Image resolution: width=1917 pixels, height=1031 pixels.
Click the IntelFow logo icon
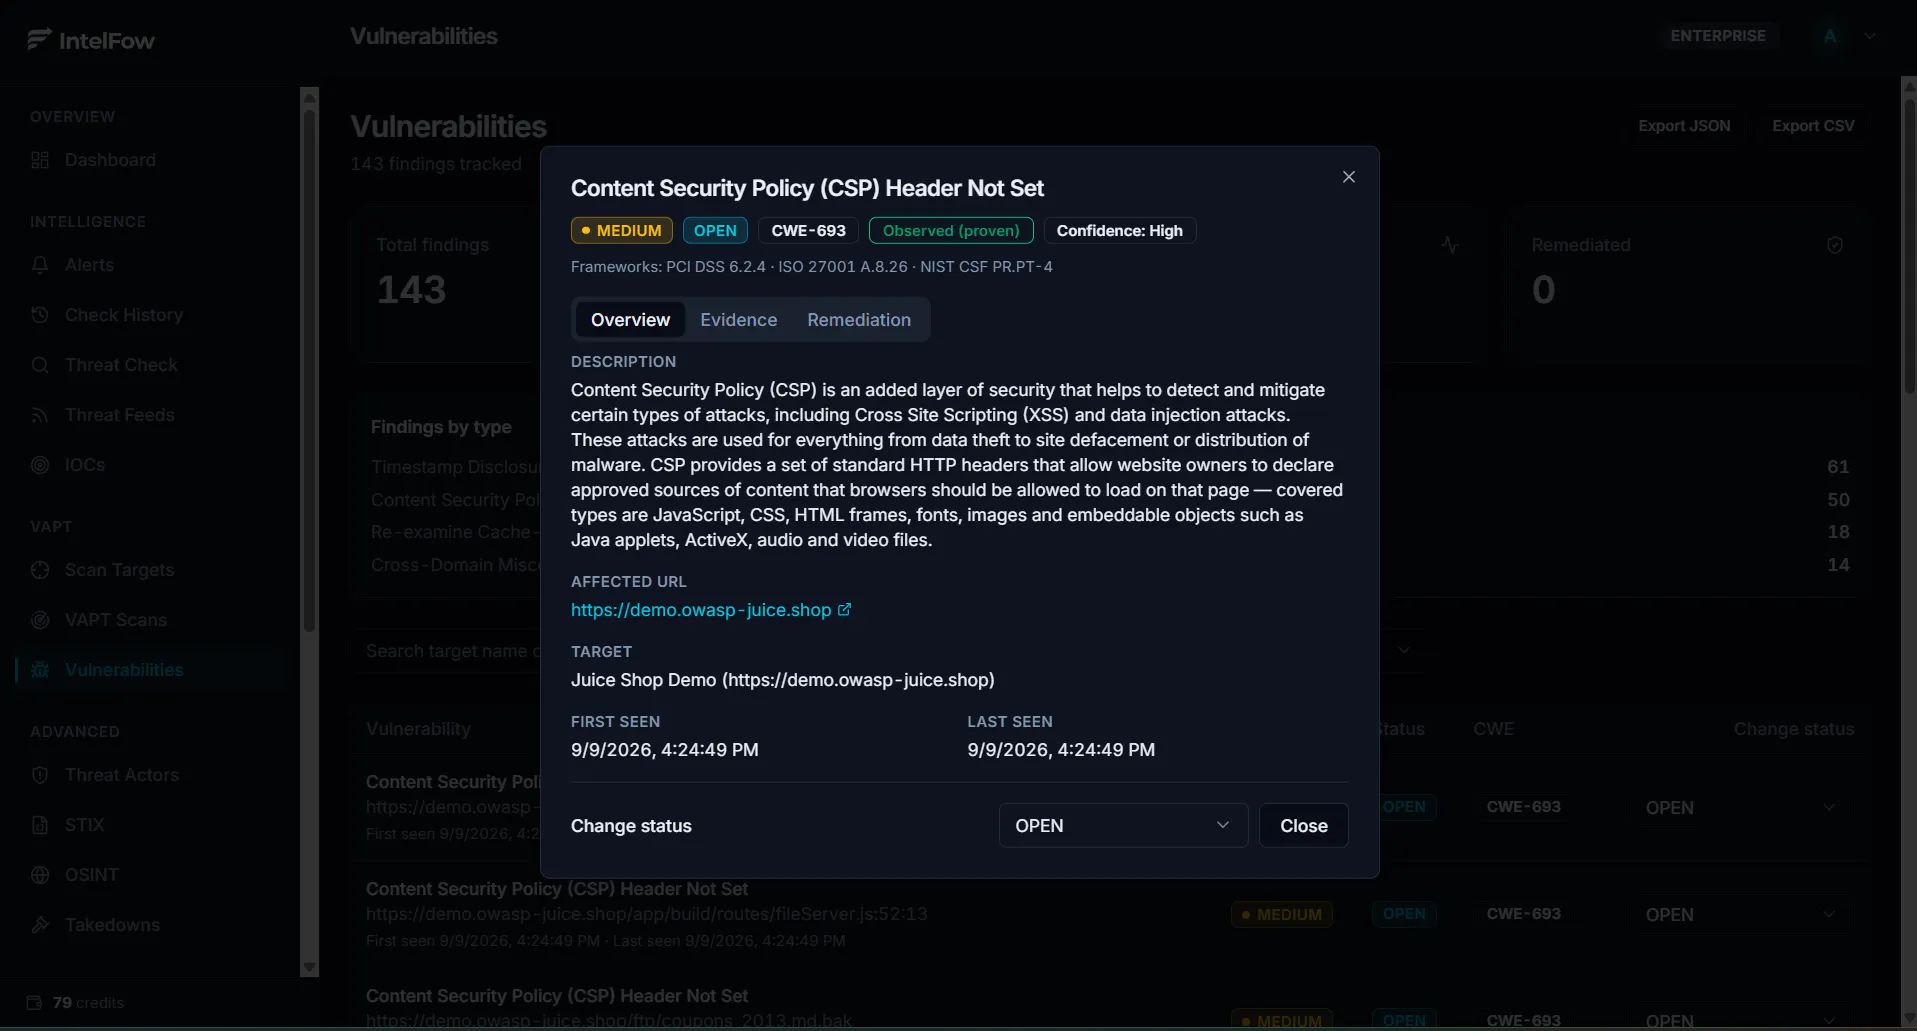pyautogui.click(x=39, y=40)
